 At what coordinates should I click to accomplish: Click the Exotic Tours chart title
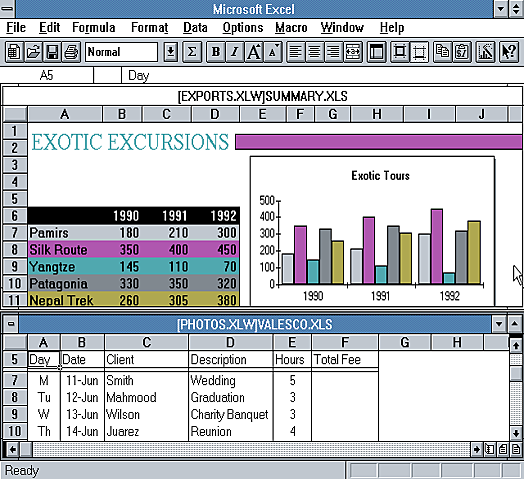coord(380,175)
